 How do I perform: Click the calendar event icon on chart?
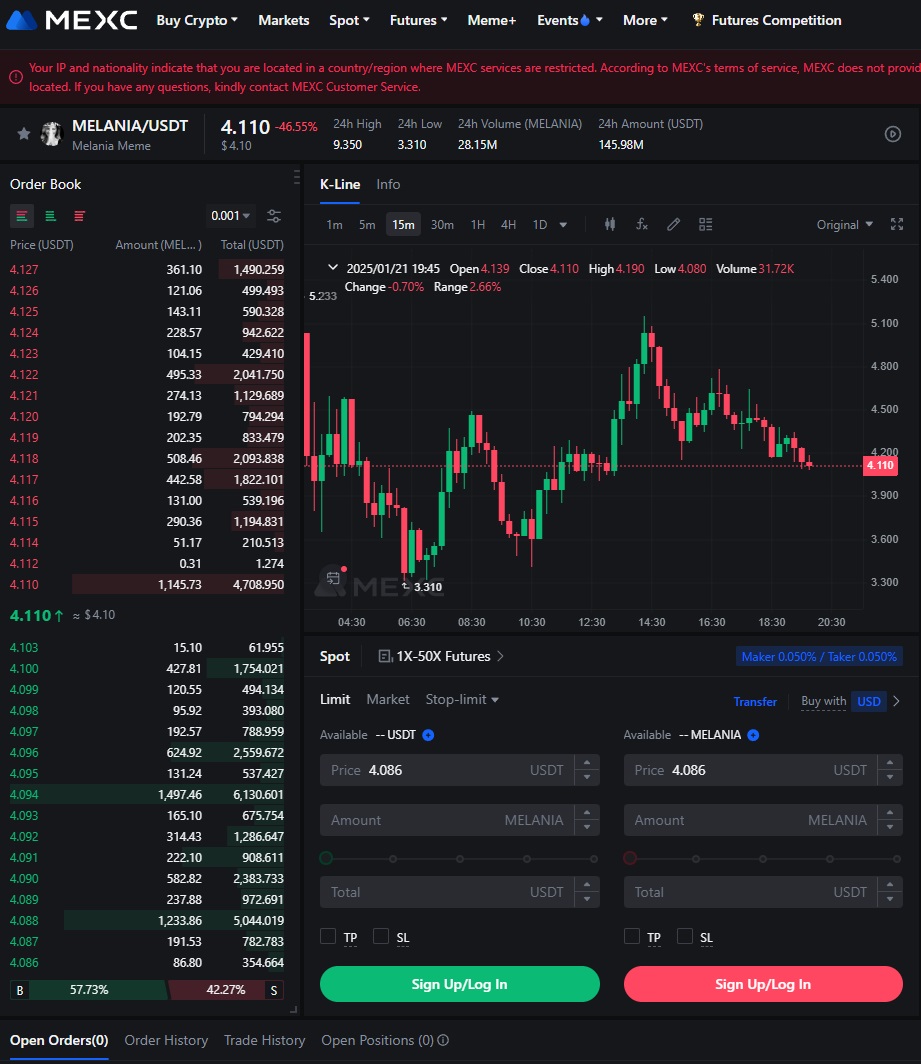point(333,578)
